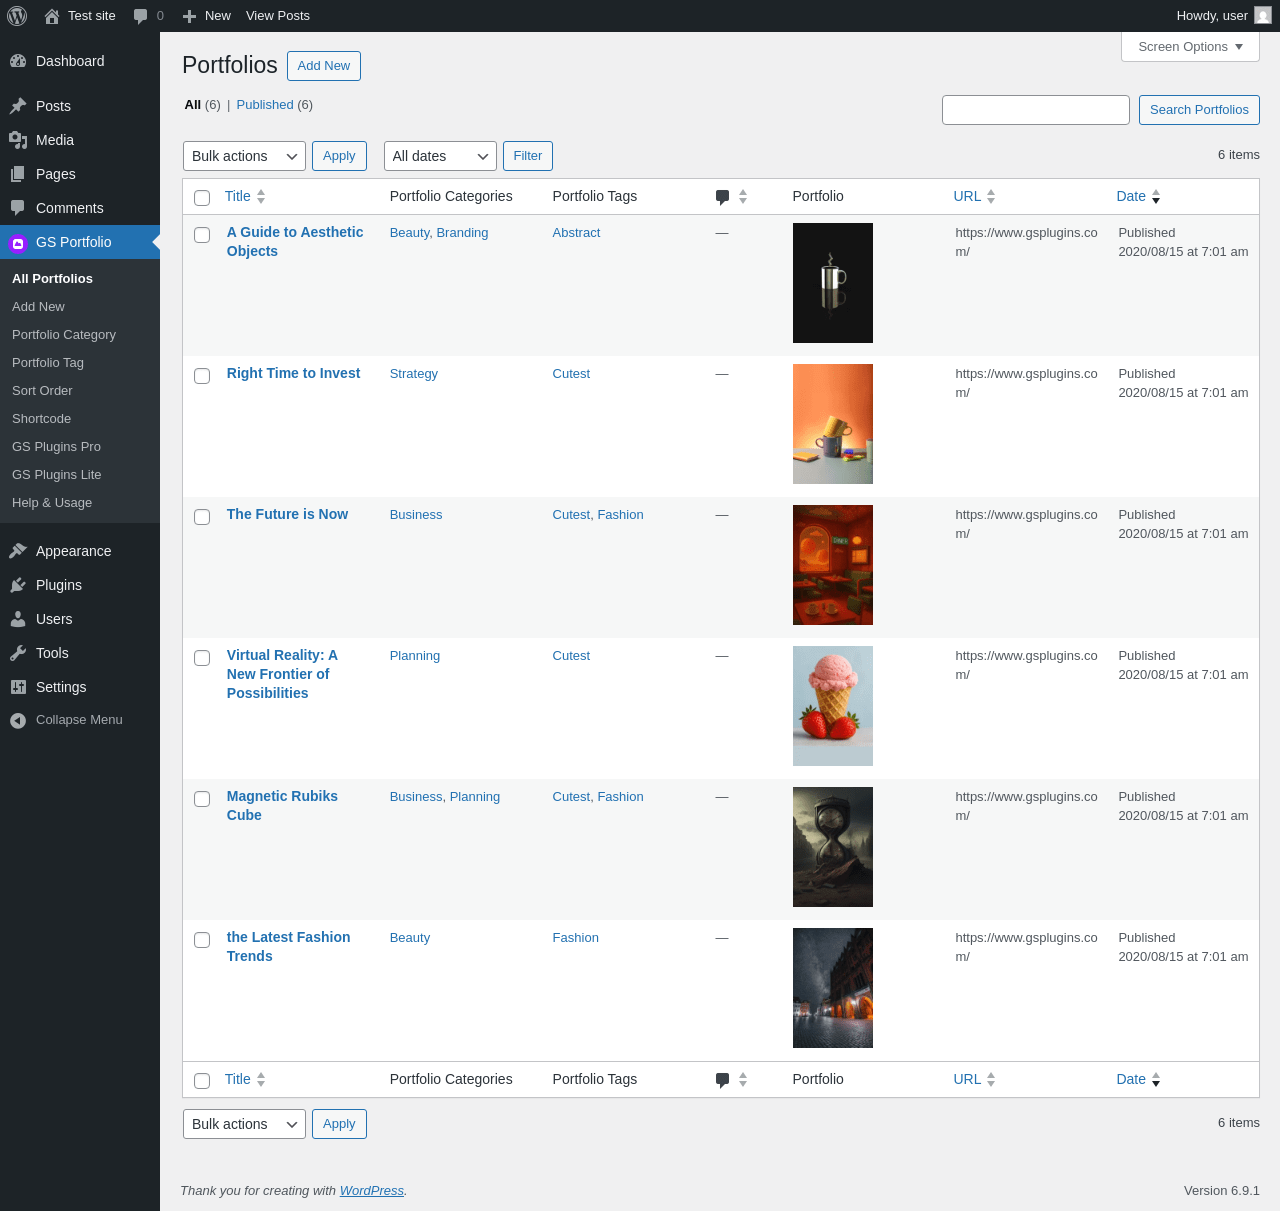Open the coffee mug portfolio thumbnail
This screenshot has width=1280, height=1211.
(833, 283)
